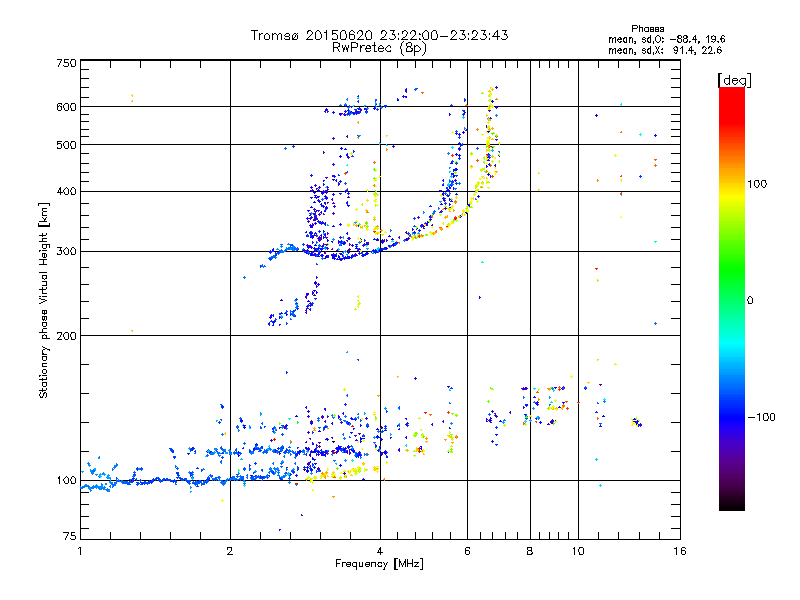
Task: Click the 'Frequency [MHz]' axis title
Action: [379, 564]
